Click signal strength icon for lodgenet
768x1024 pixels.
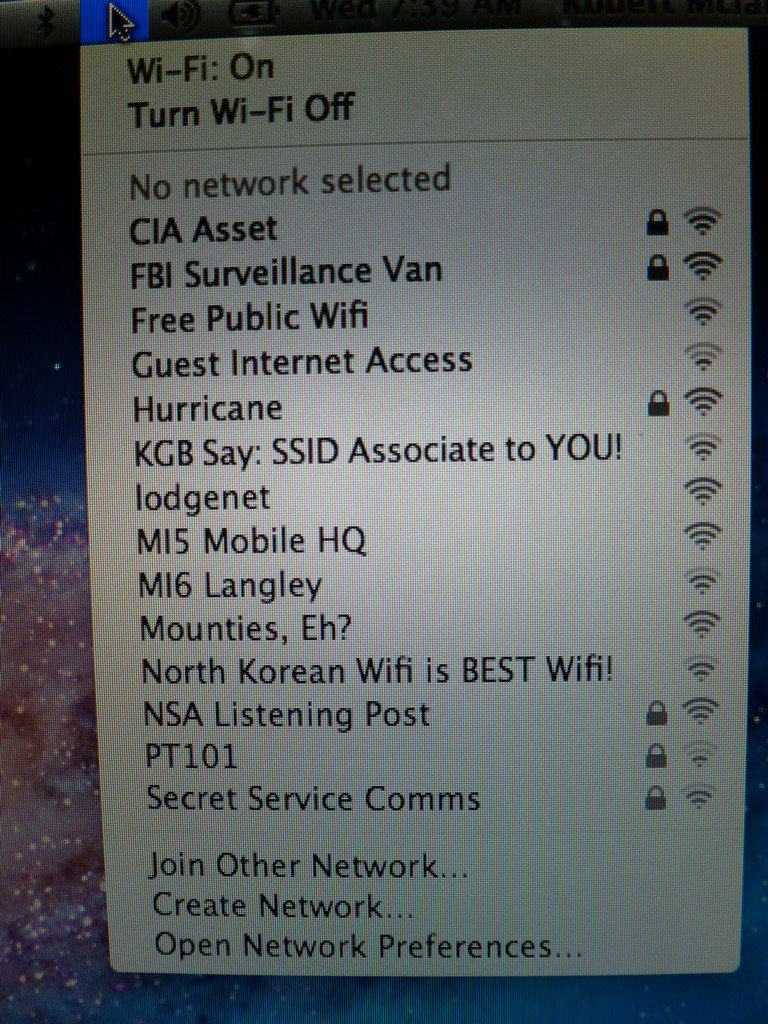703,492
